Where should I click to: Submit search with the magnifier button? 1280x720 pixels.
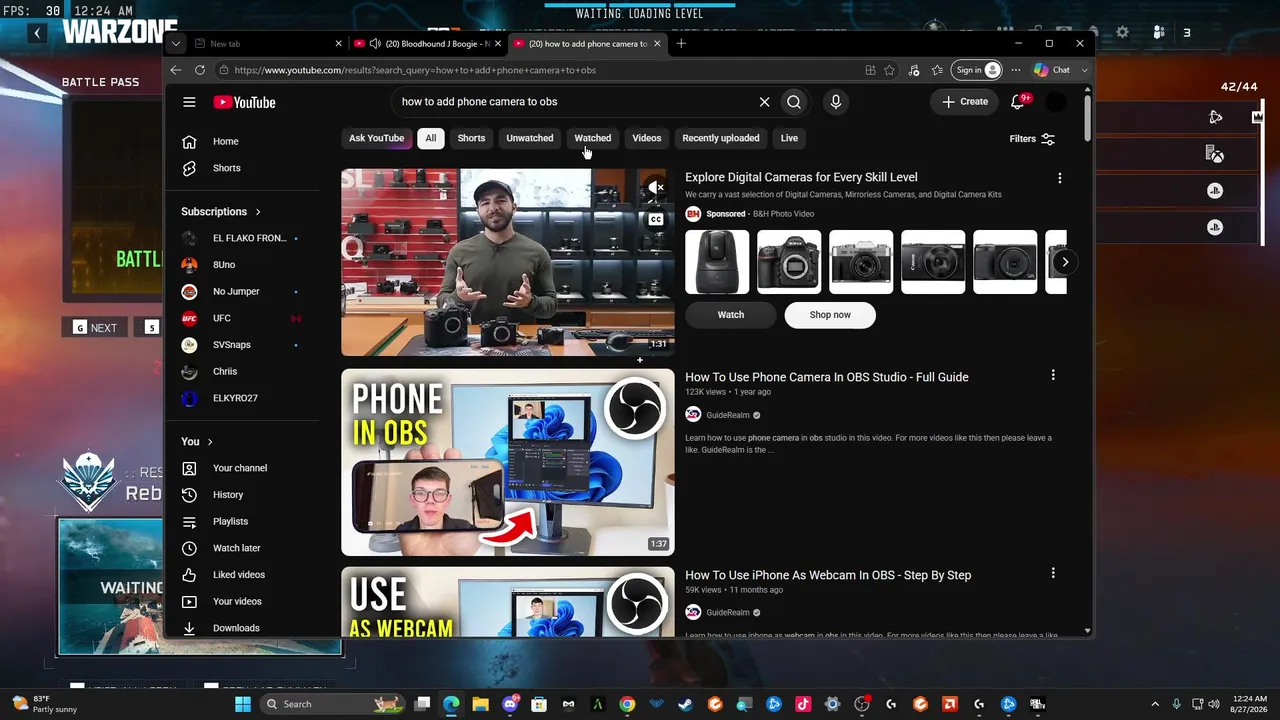(794, 102)
